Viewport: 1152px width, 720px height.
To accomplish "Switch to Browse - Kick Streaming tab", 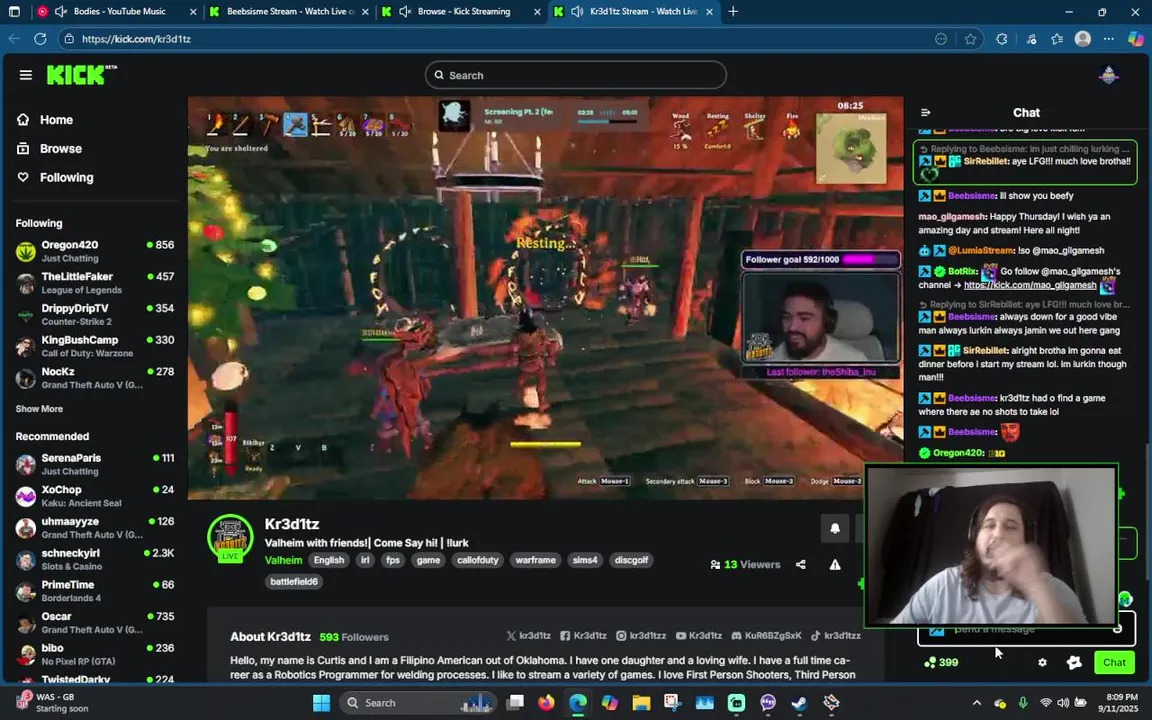I will (x=463, y=11).
